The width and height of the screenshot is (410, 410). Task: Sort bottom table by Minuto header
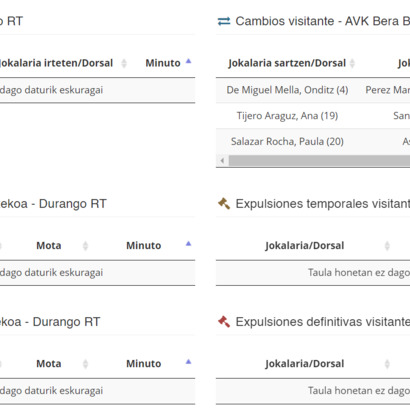(x=144, y=364)
